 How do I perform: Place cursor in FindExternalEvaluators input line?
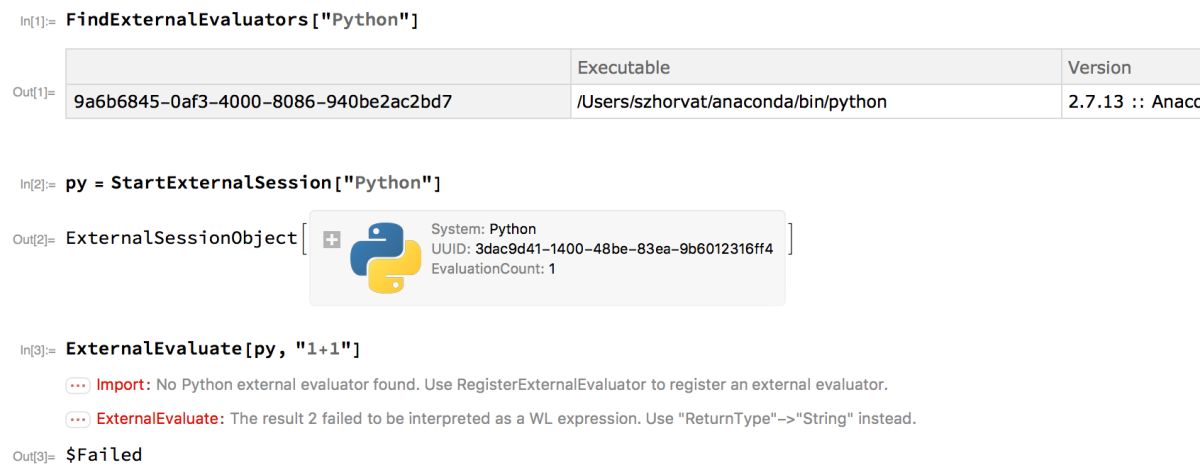pos(241,20)
